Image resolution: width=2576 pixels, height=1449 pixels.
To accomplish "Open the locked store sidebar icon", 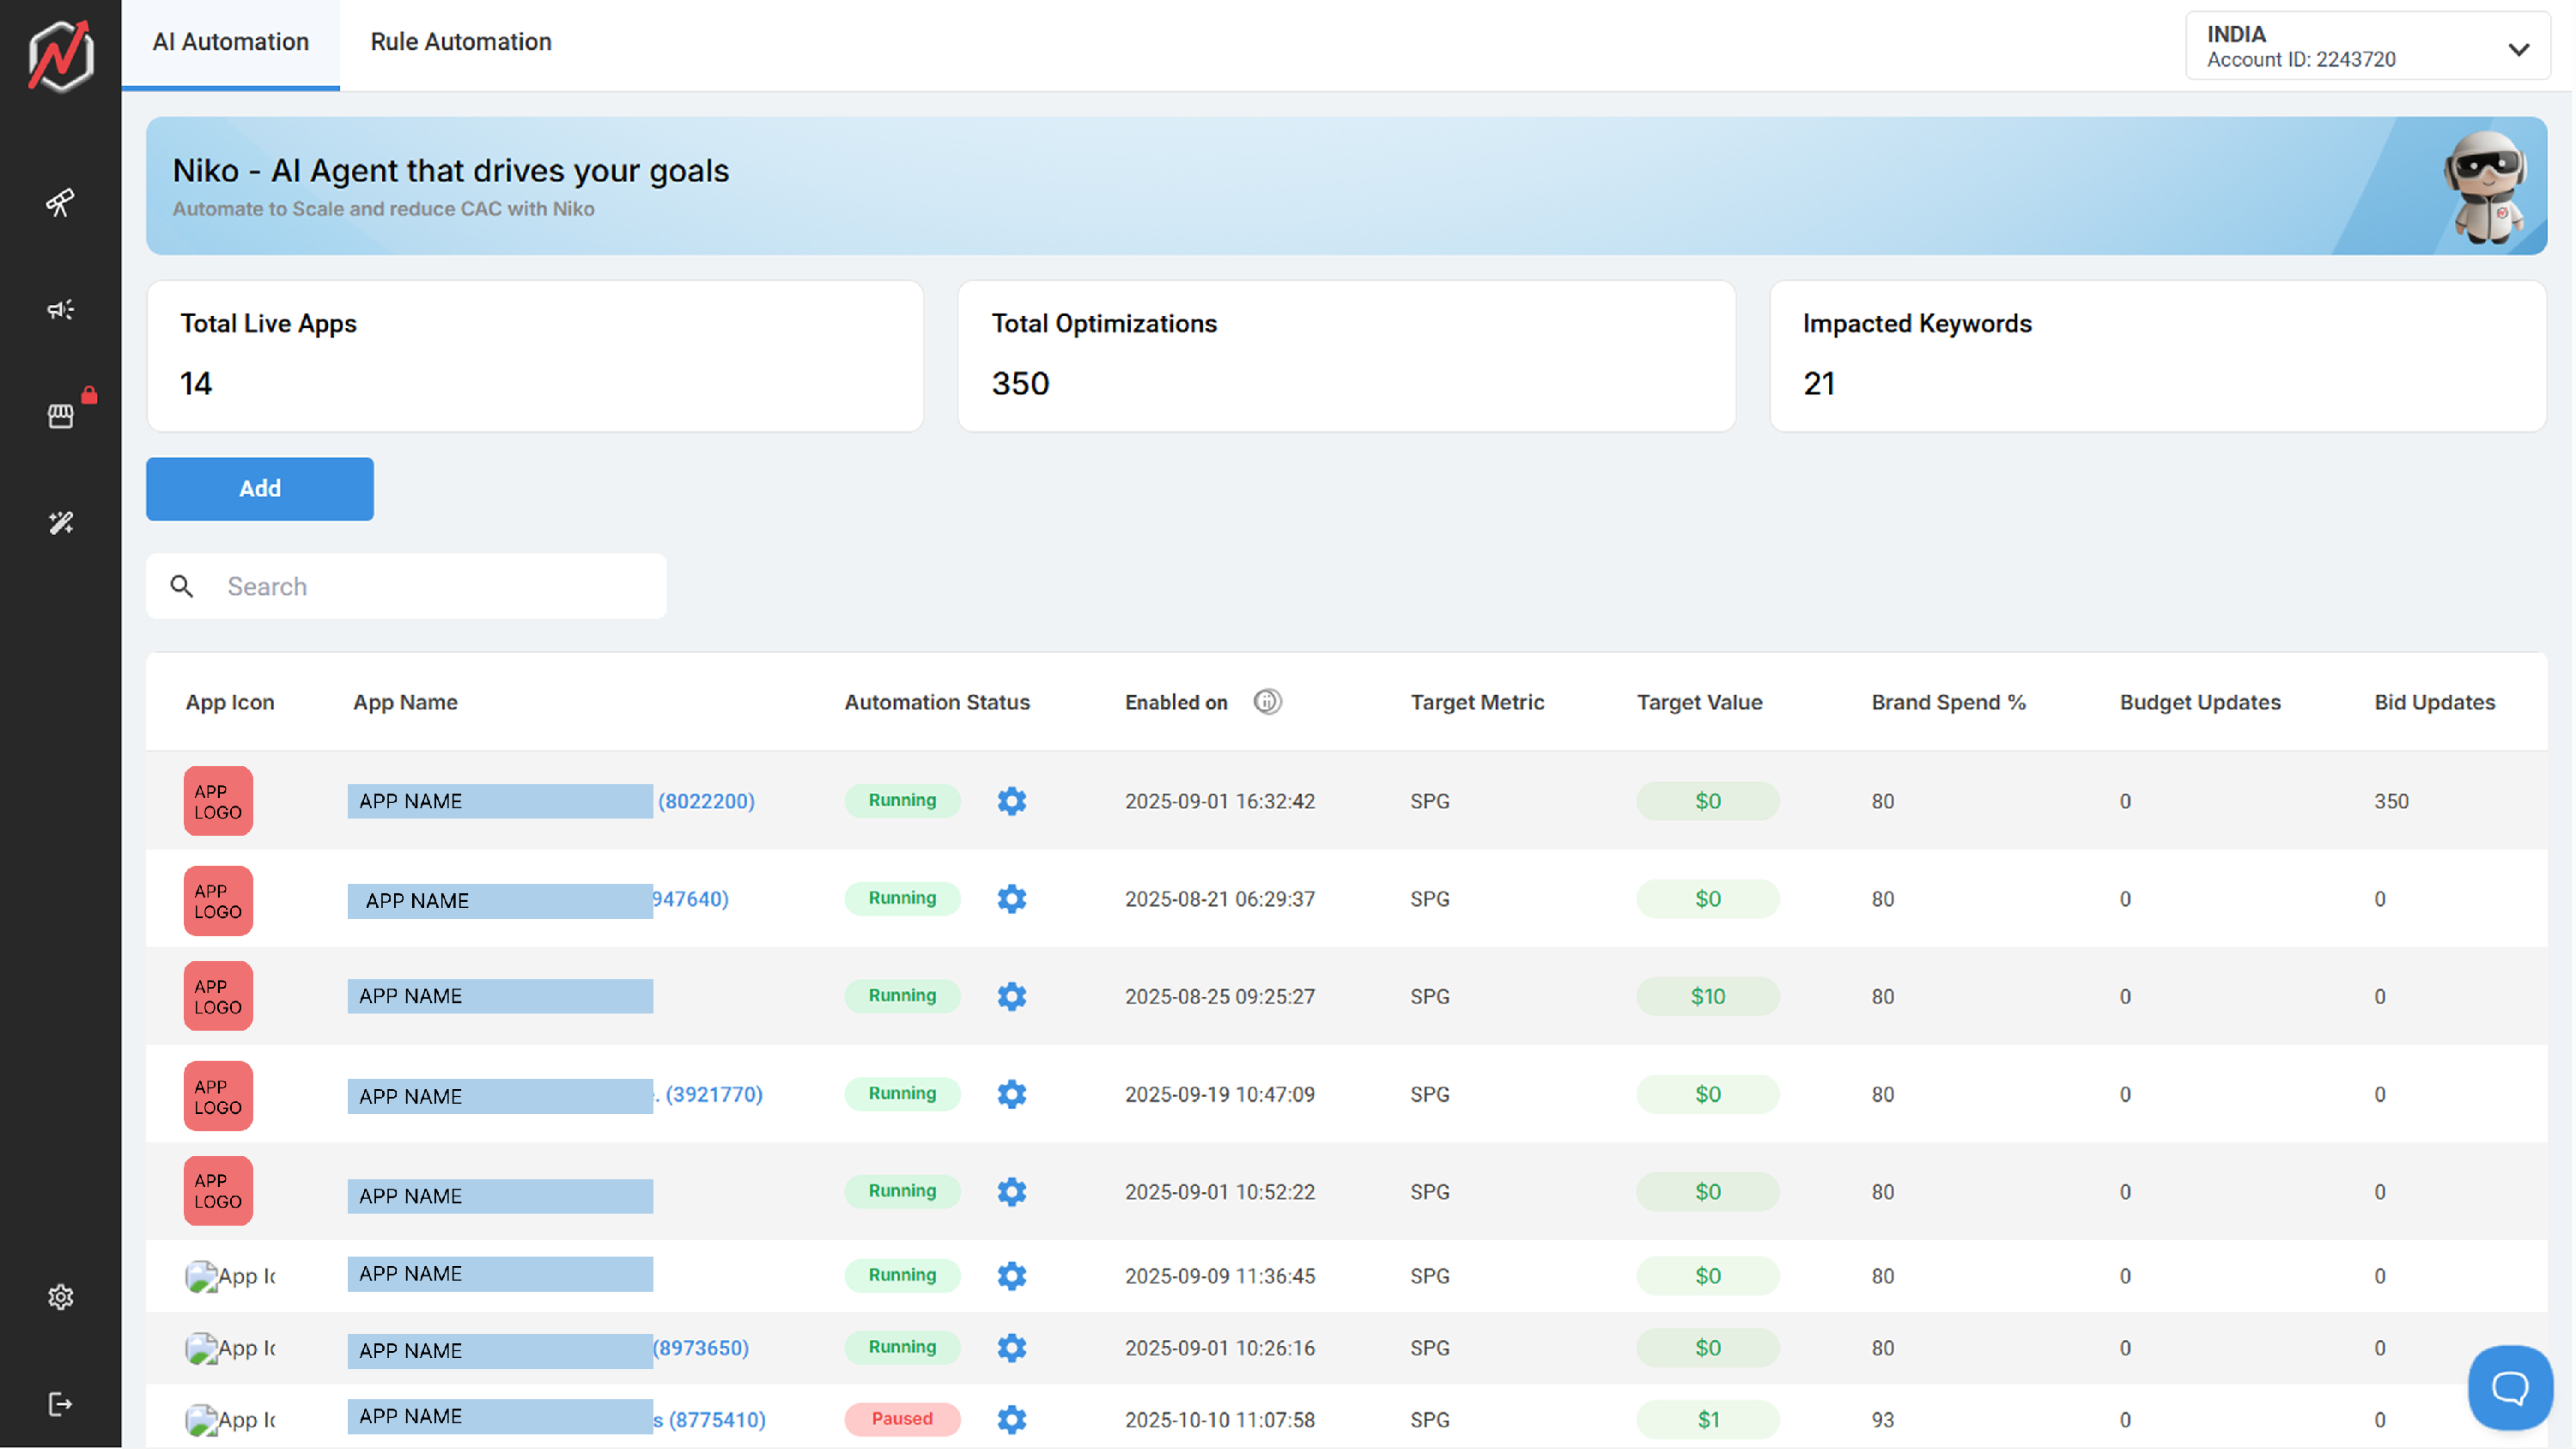I will pos(60,416).
